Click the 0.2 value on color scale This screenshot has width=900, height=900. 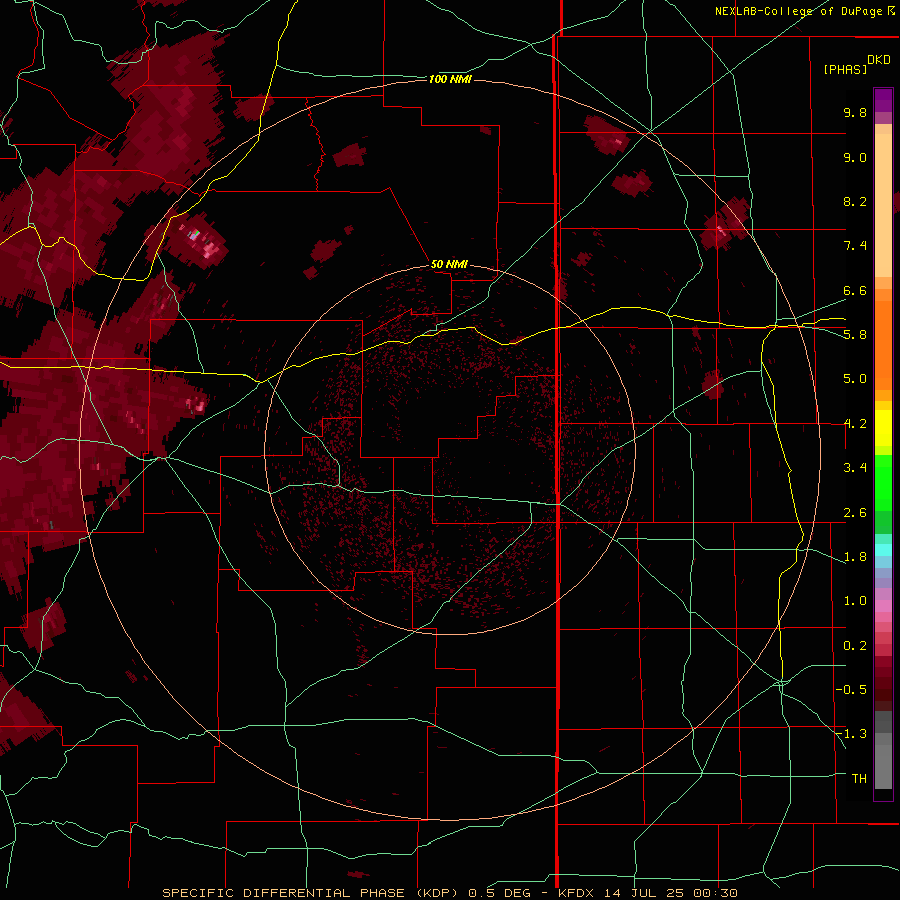coord(855,646)
